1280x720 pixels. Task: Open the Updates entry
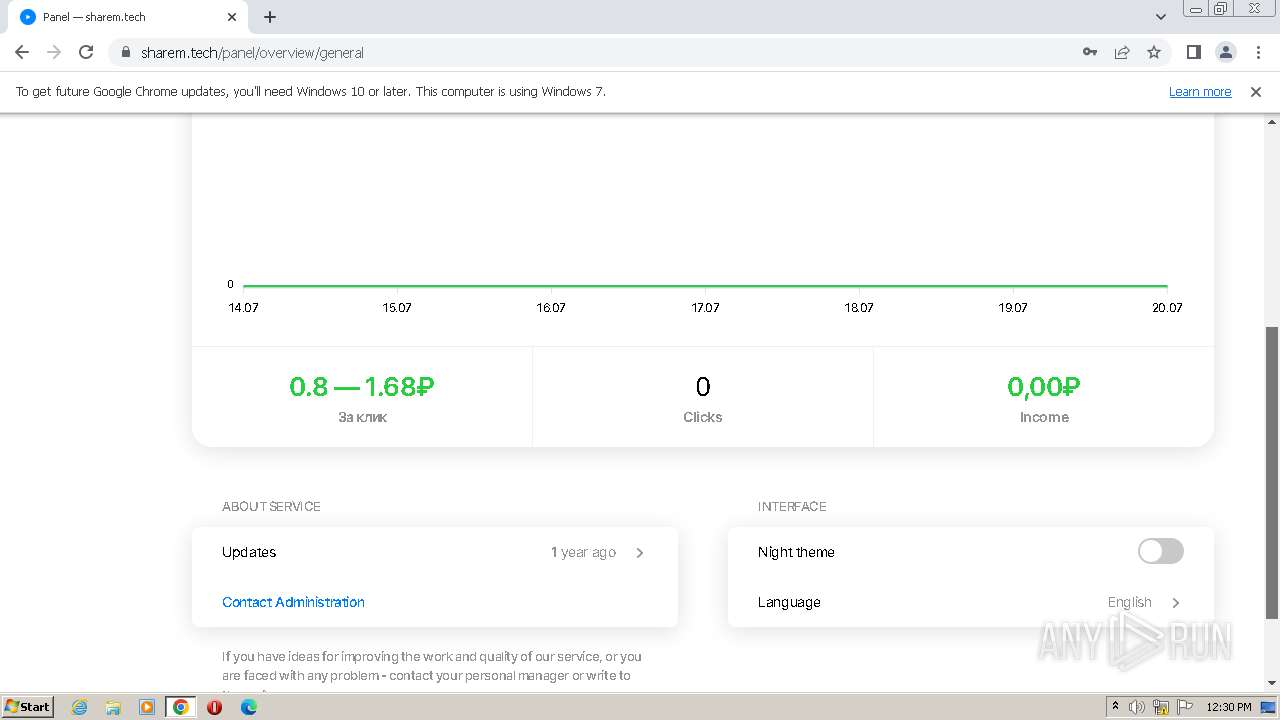point(434,552)
